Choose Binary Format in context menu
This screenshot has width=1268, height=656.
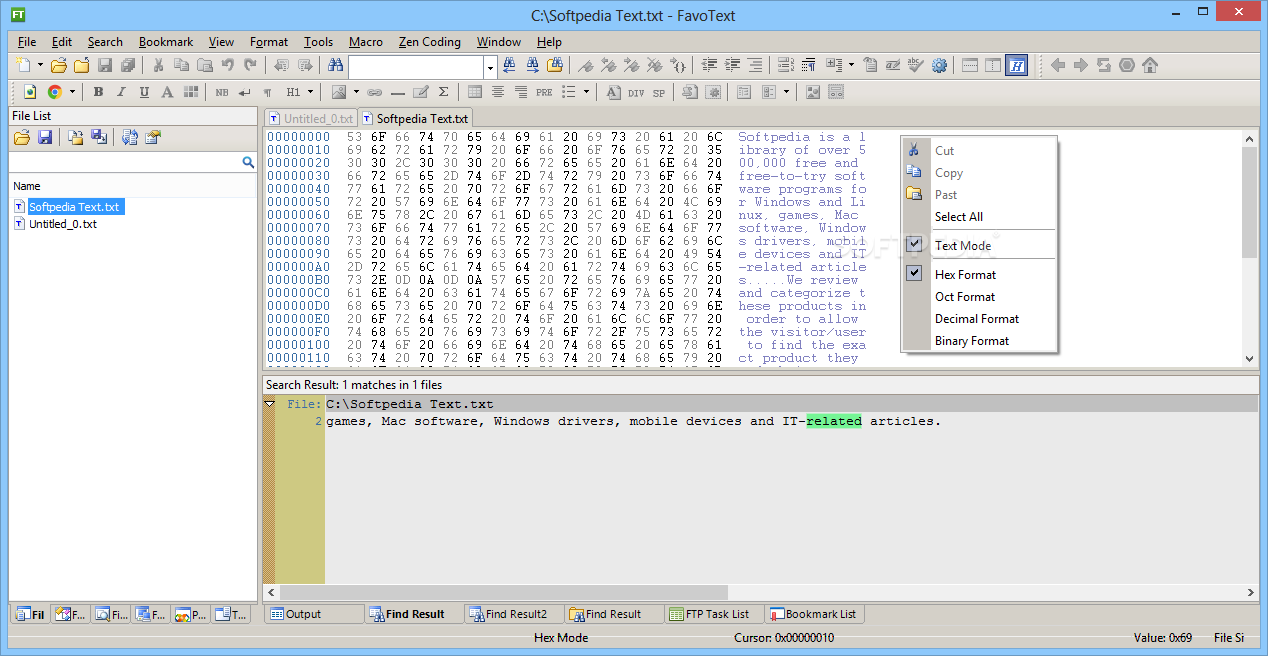click(x=972, y=340)
